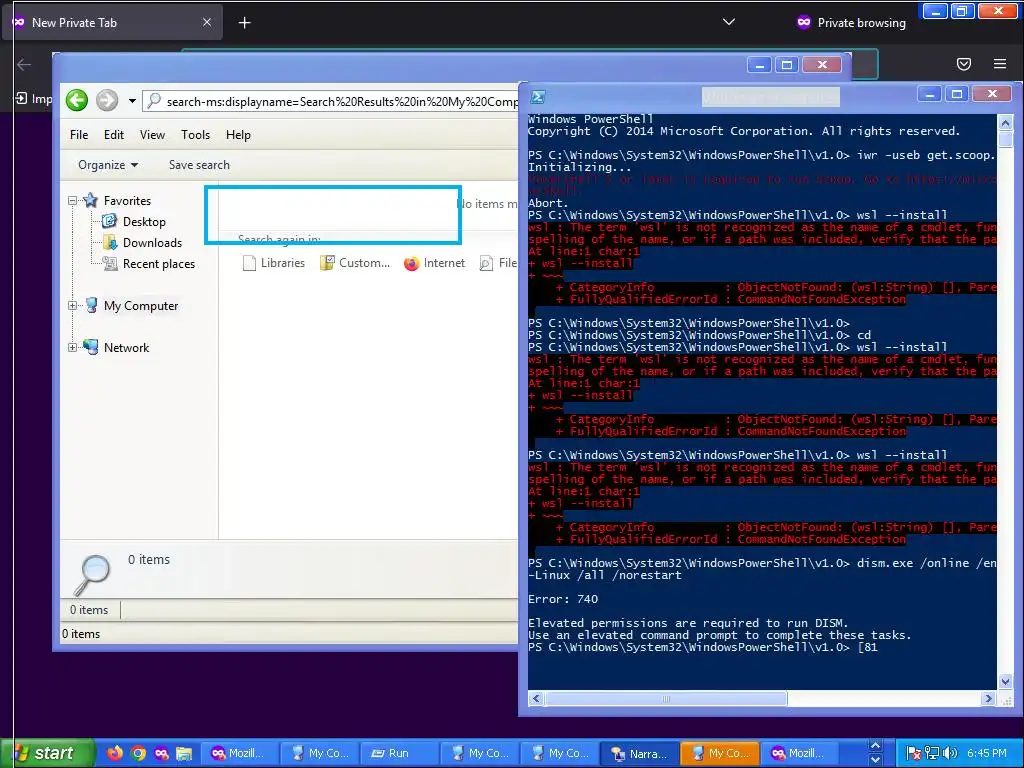Open the Firefox hamburger menu
The image size is (1024, 768).
[x=1000, y=64]
